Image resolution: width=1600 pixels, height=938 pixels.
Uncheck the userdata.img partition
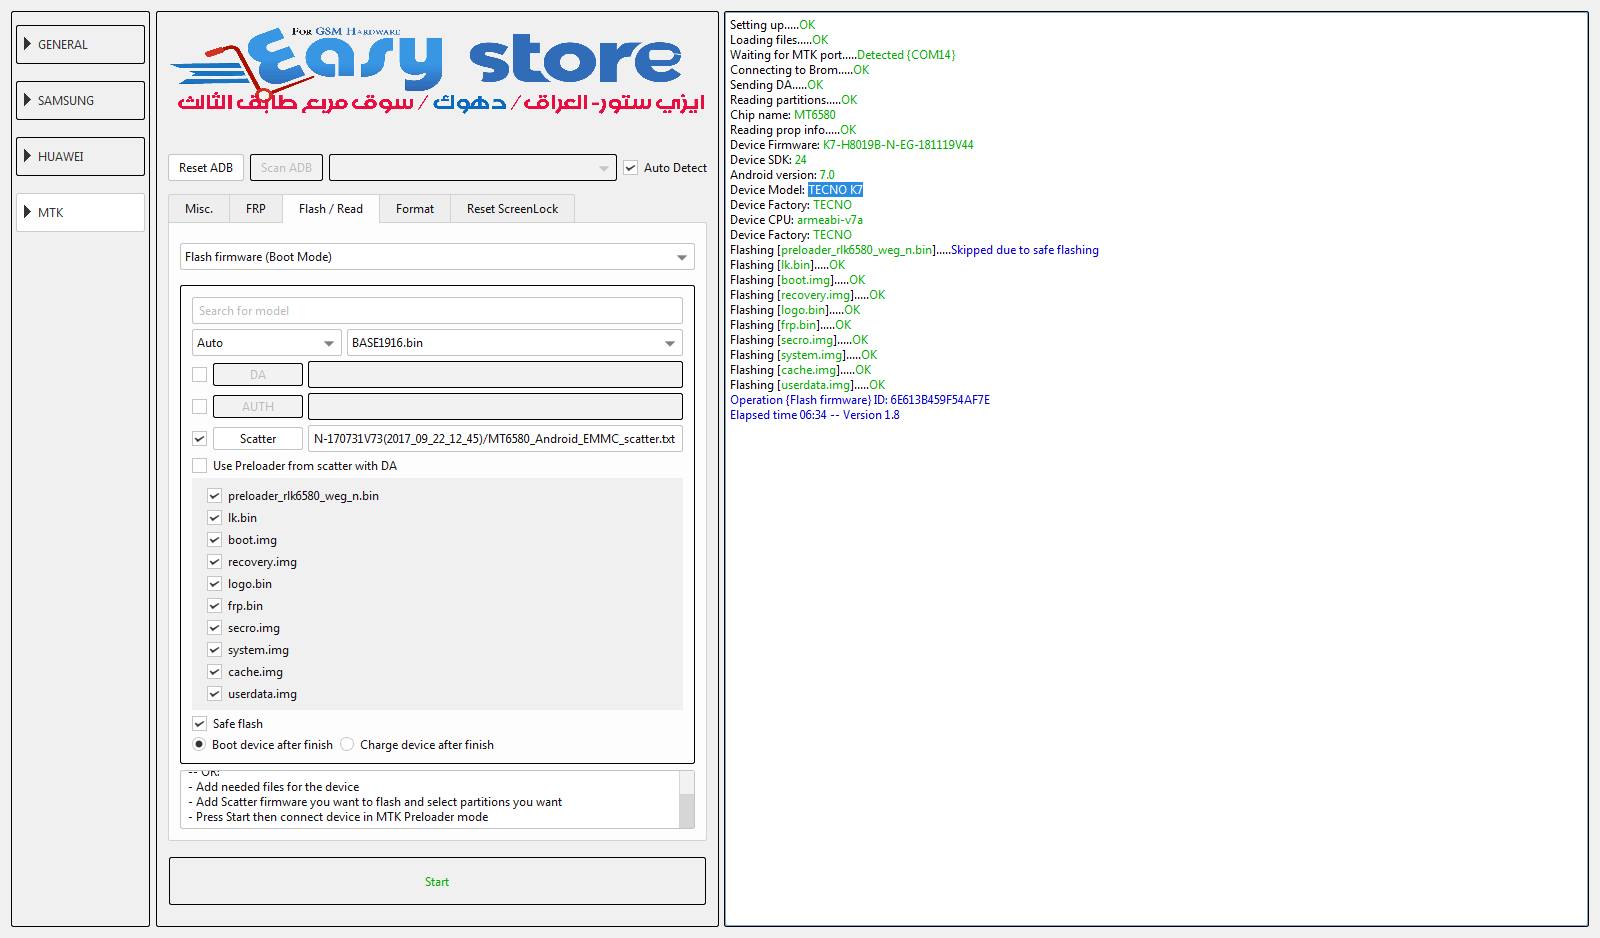coord(214,694)
